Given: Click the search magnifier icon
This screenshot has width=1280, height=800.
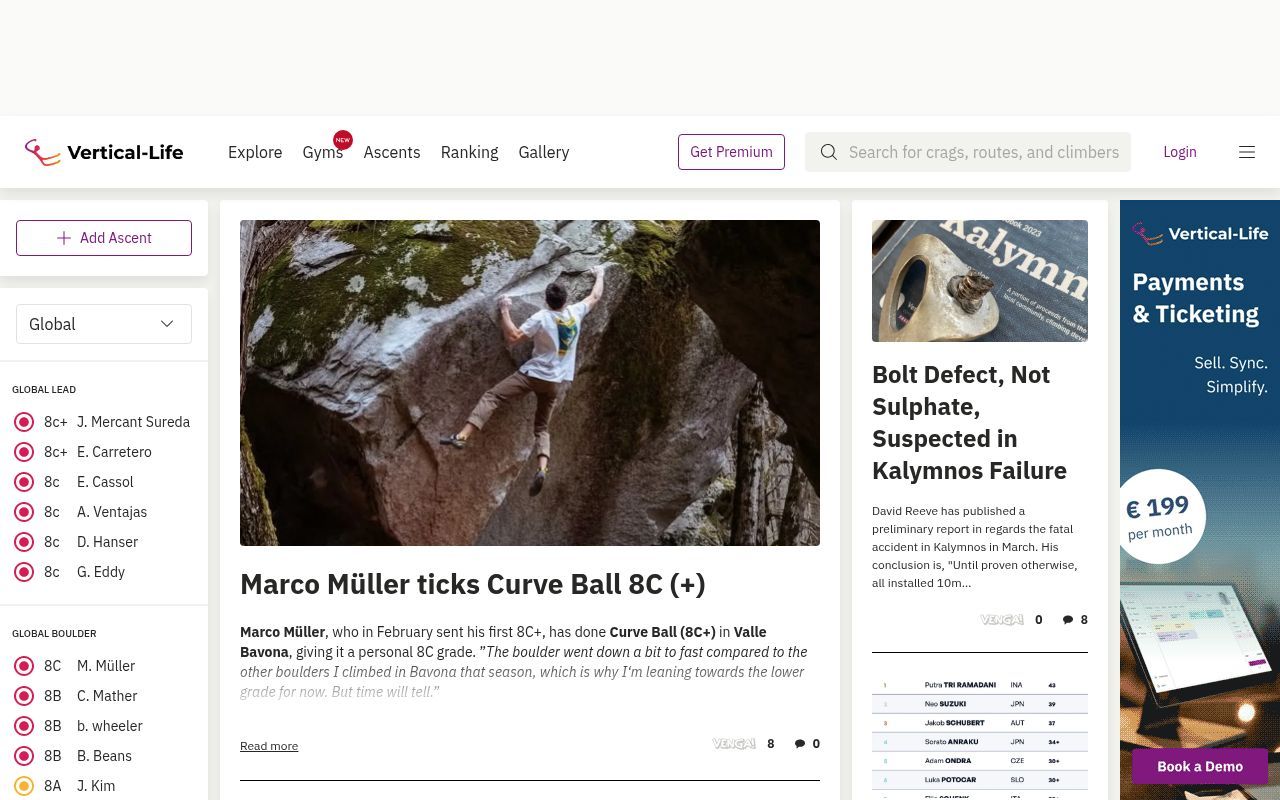Looking at the screenshot, I should pyautogui.click(x=829, y=152).
